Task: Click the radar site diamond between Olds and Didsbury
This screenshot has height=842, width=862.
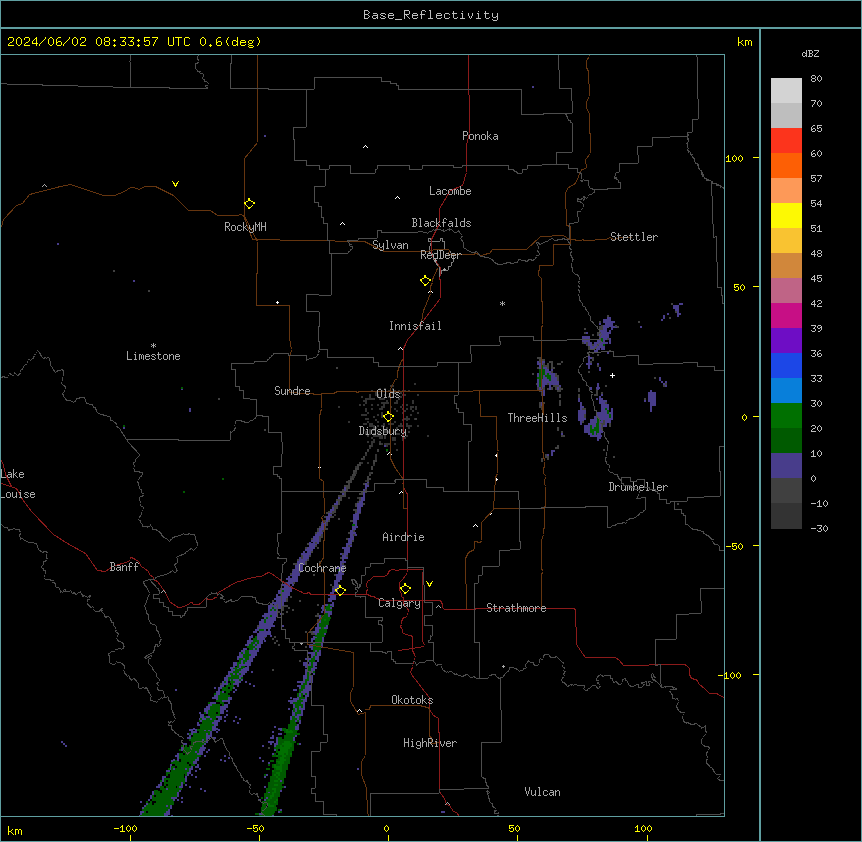Action: click(x=388, y=417)
